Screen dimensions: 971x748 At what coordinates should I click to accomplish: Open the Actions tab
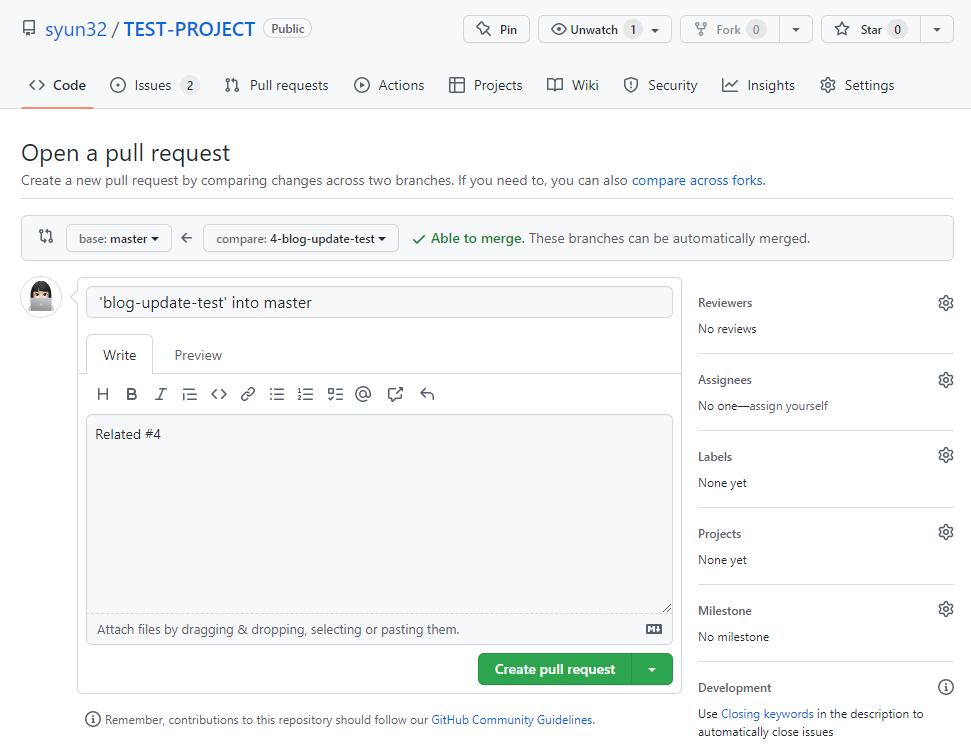click(x=389, y=85)
